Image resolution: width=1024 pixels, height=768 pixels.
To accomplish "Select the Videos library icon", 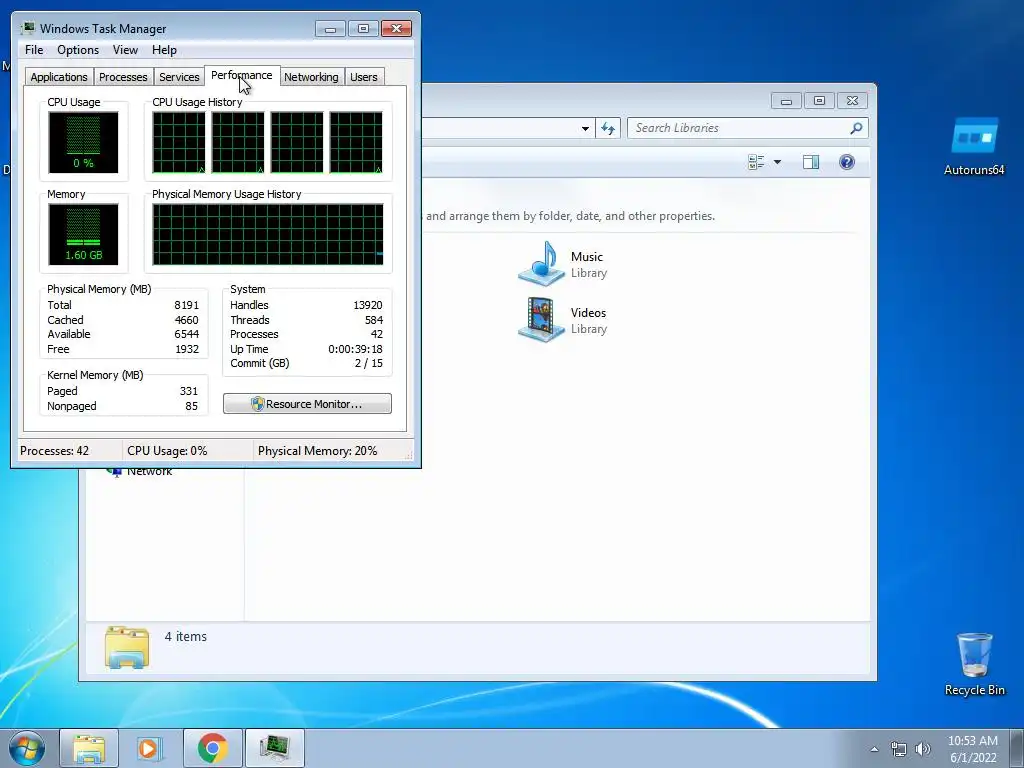I will point(541,320).
